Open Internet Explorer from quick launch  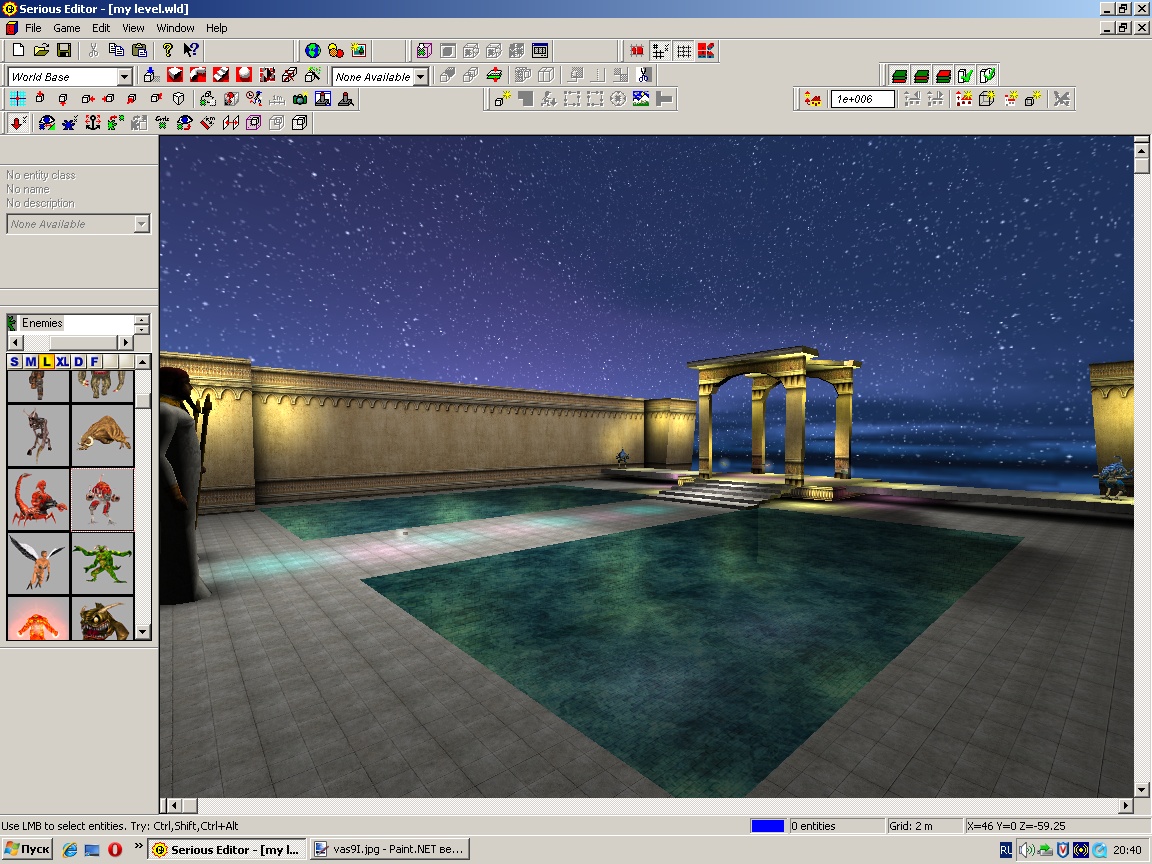70,849
